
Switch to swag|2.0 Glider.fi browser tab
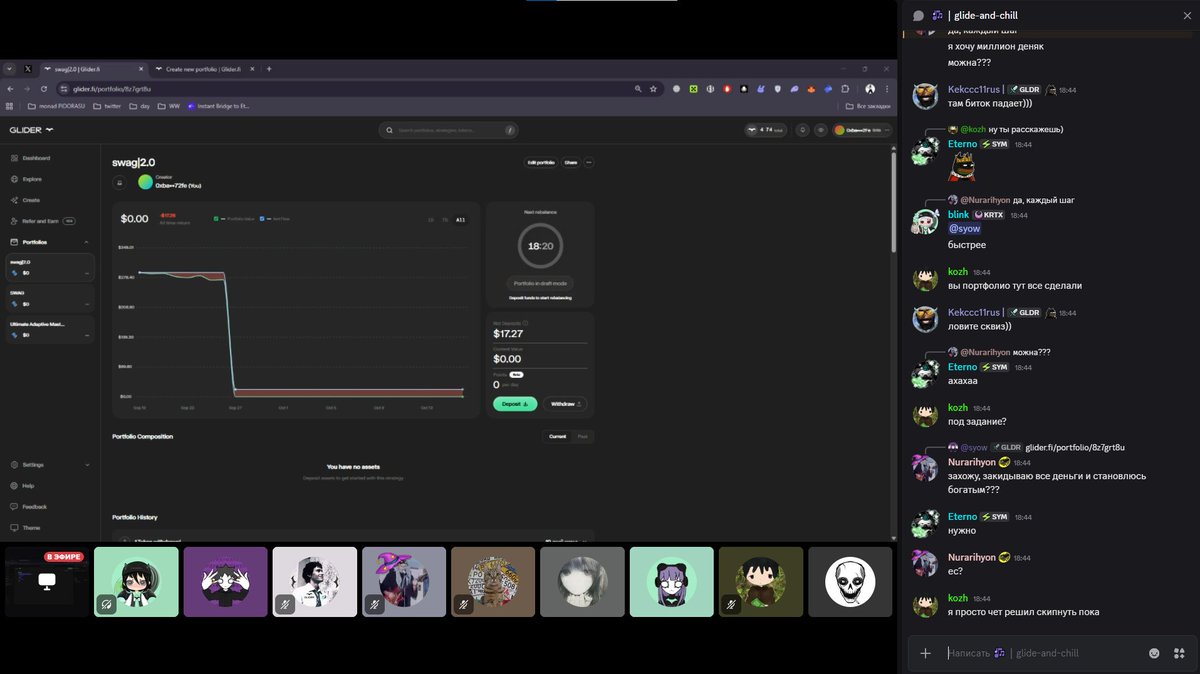[94, 69]
